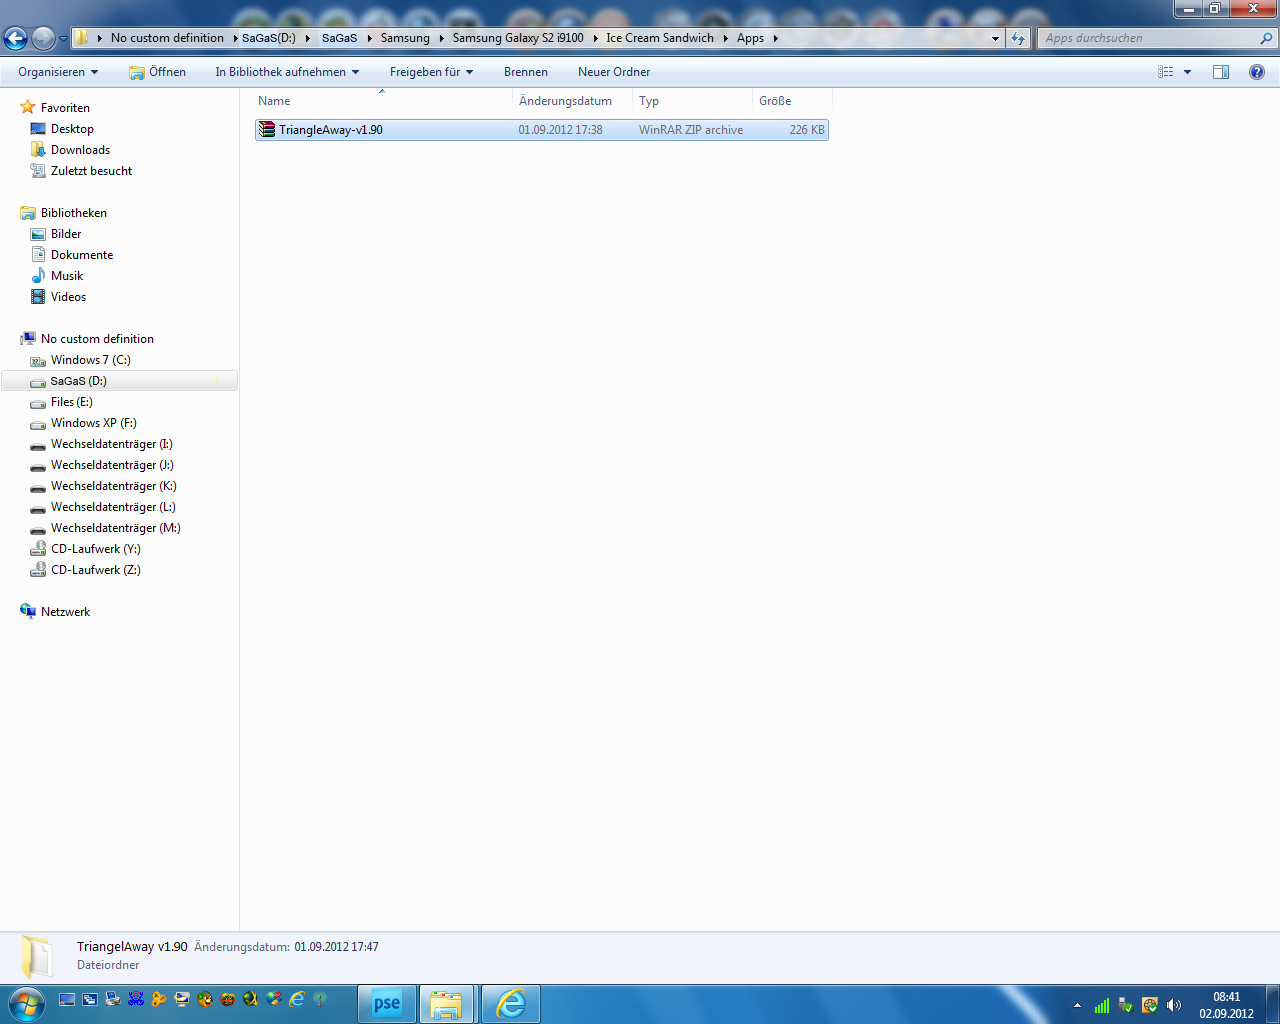Image resolution: width=1280 pixels, height=1024 pixels.
Task: Open the recent pages dropdown beside Forward
Action: (x=63, y=39)
